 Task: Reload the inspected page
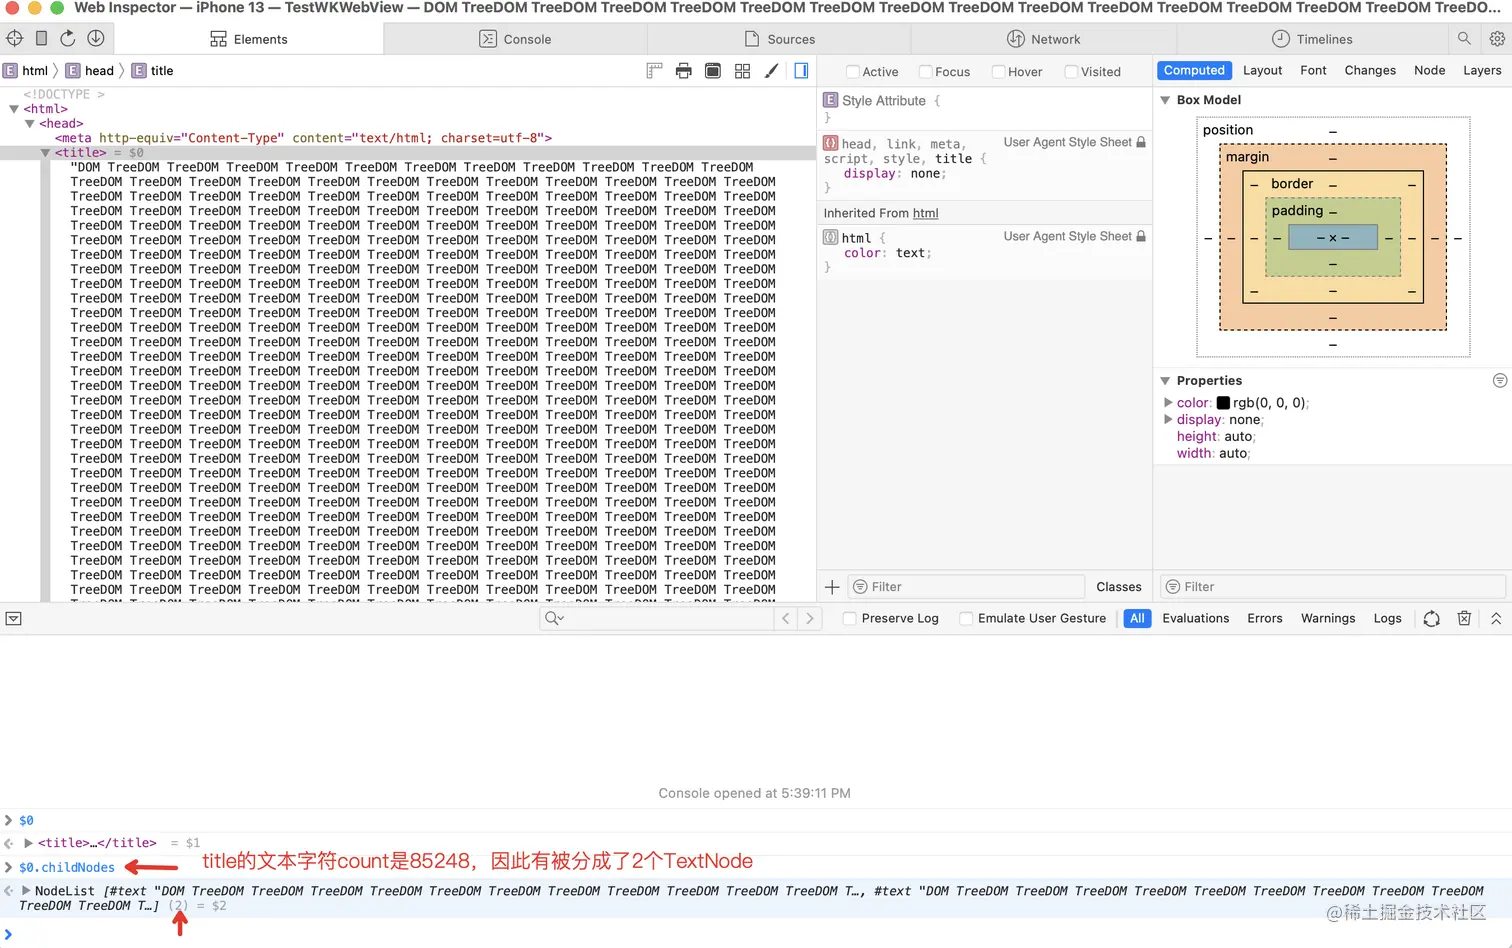(68, 39)
